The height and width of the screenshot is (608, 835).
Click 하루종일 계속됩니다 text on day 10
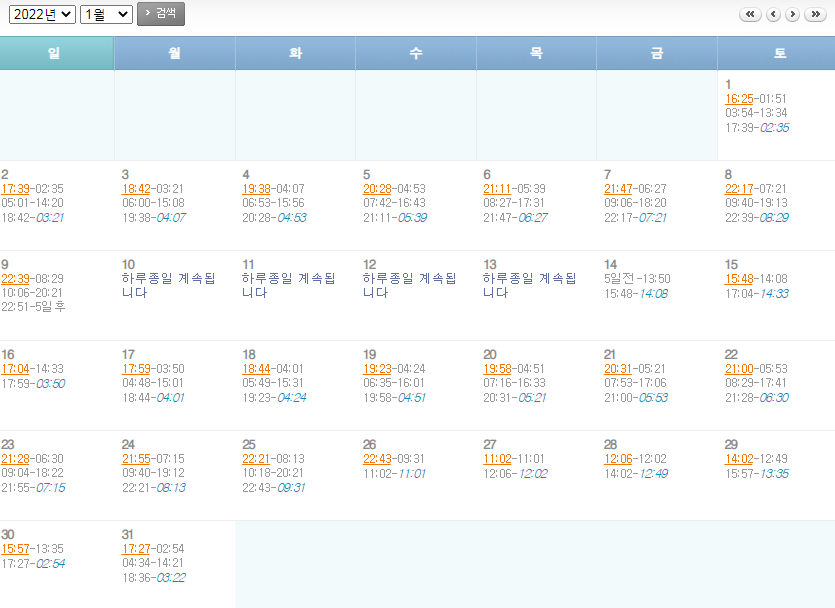[x=168, y=285]
